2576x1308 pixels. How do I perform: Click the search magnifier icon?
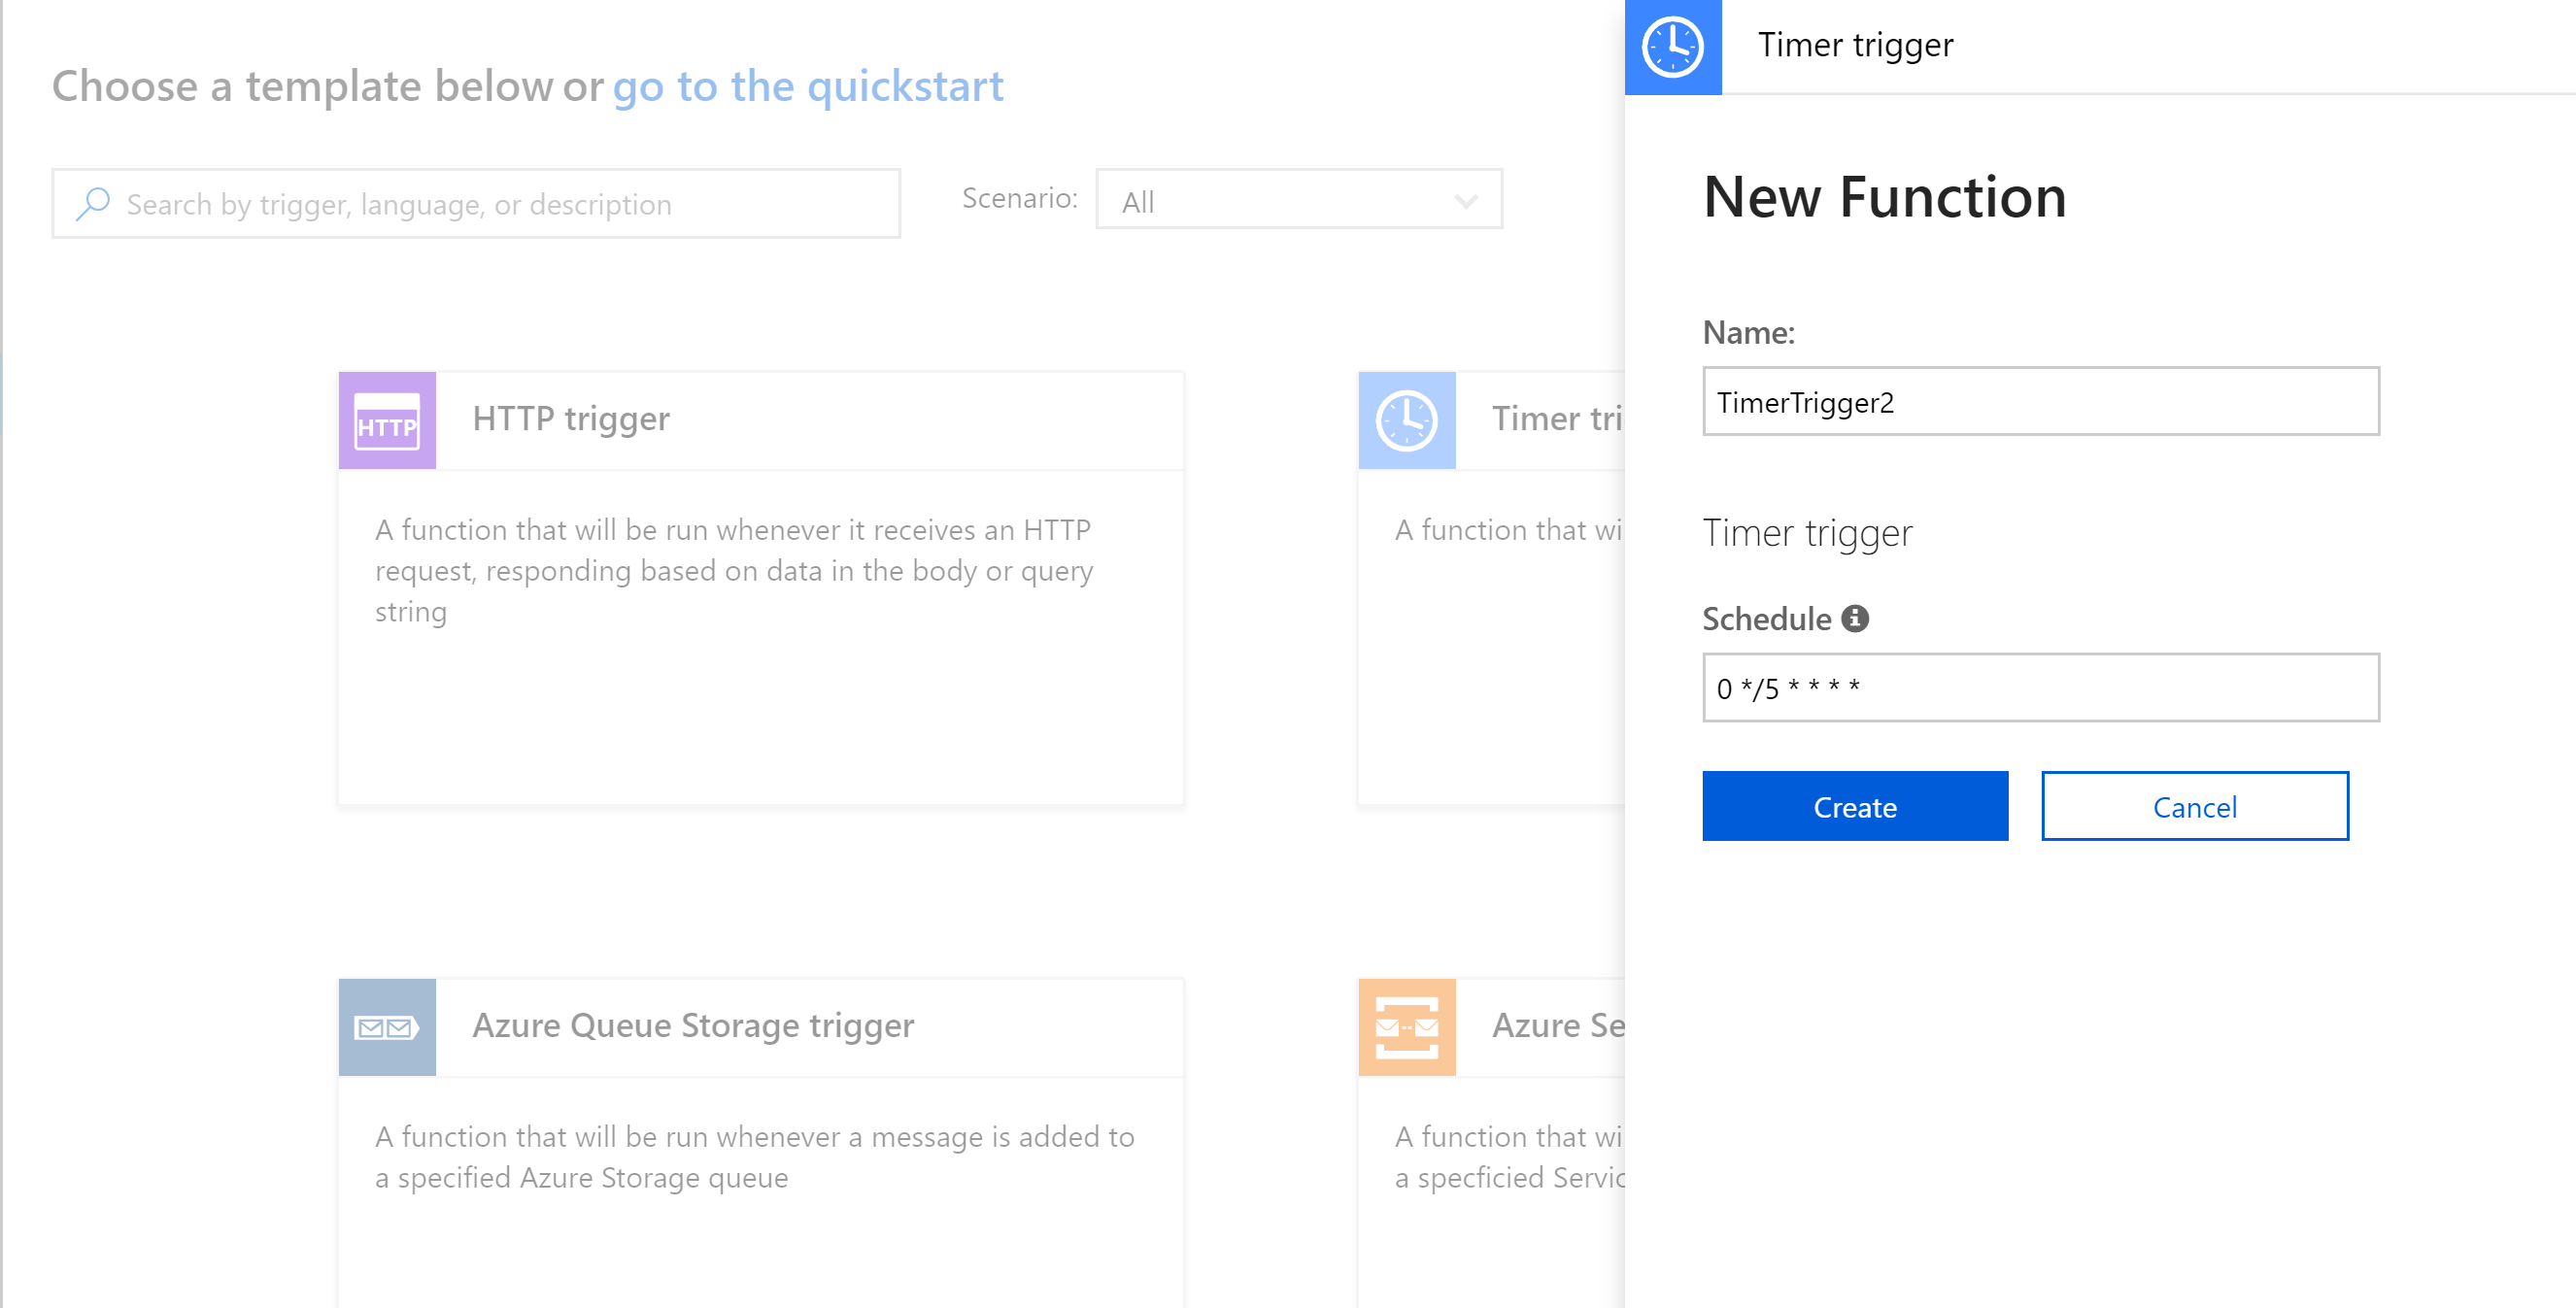(x=94, y=203)
